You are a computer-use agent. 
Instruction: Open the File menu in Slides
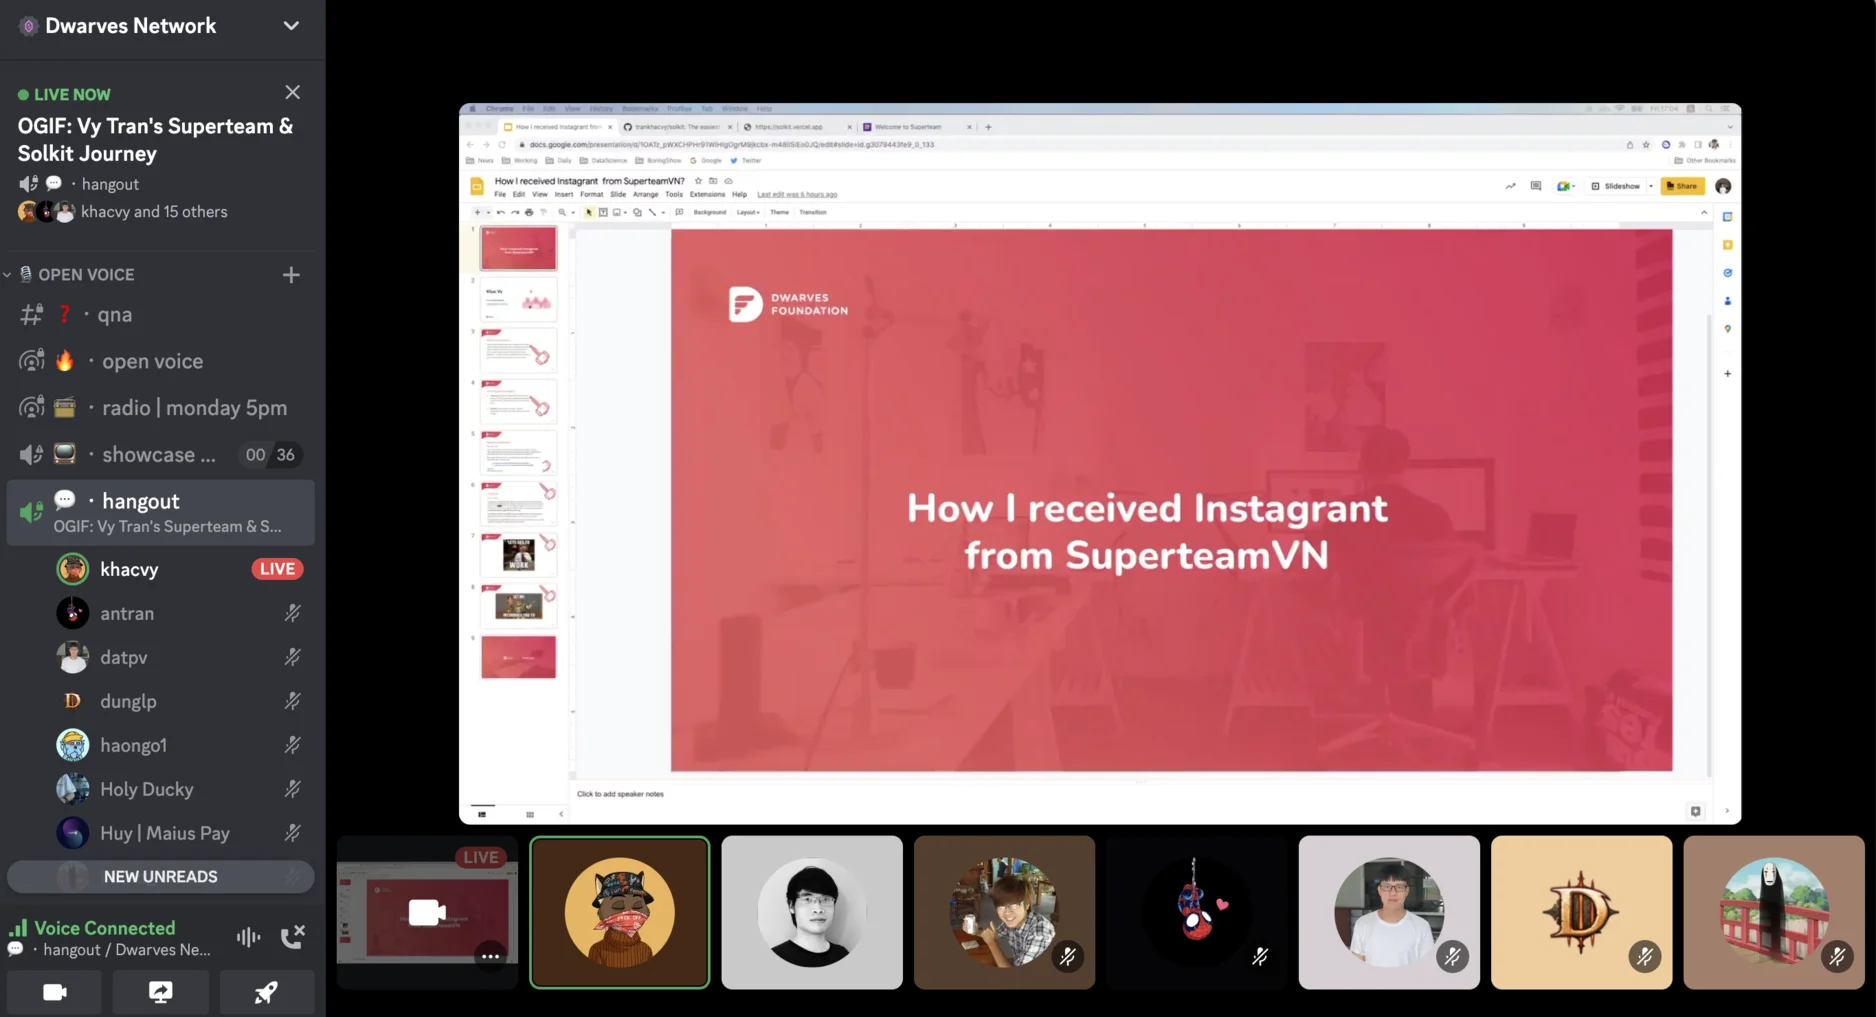pos(500,195)
